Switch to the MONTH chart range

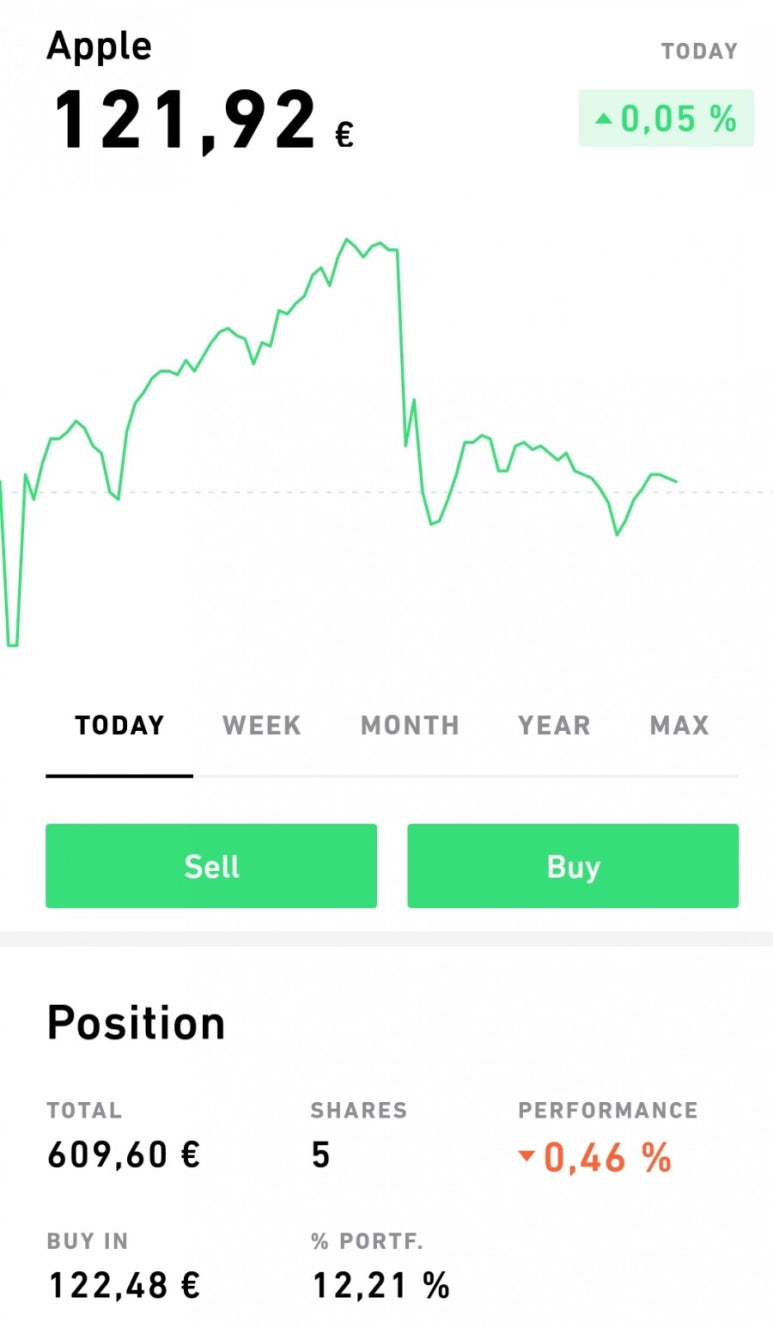point(410,725)
